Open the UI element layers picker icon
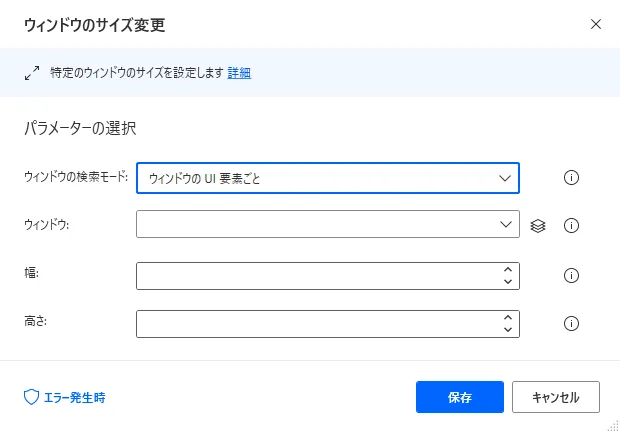This screenshot has height=433, width=620. click(x=538, y=225)
